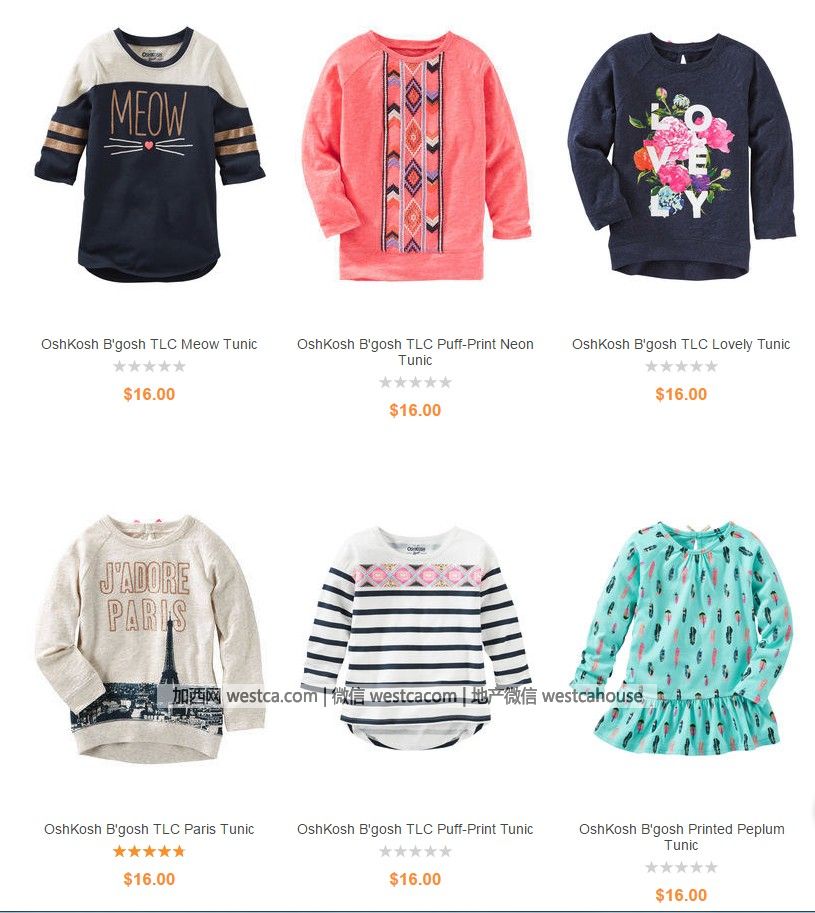Open OshKosh B'gosh TLC Puff-Print Neon Tunic link
815x913 pixels.
click(x=415, y=352)
